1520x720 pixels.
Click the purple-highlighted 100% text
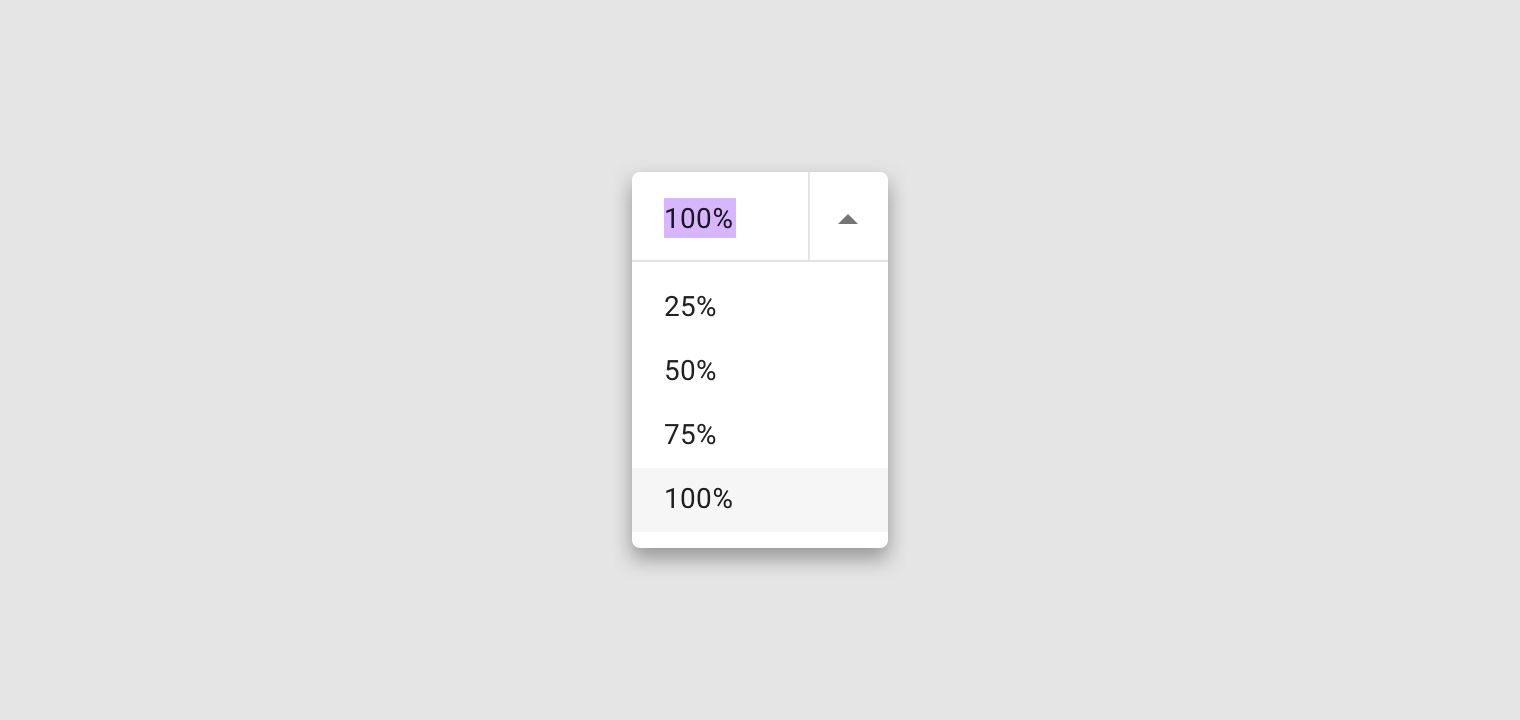pos(700,218)
